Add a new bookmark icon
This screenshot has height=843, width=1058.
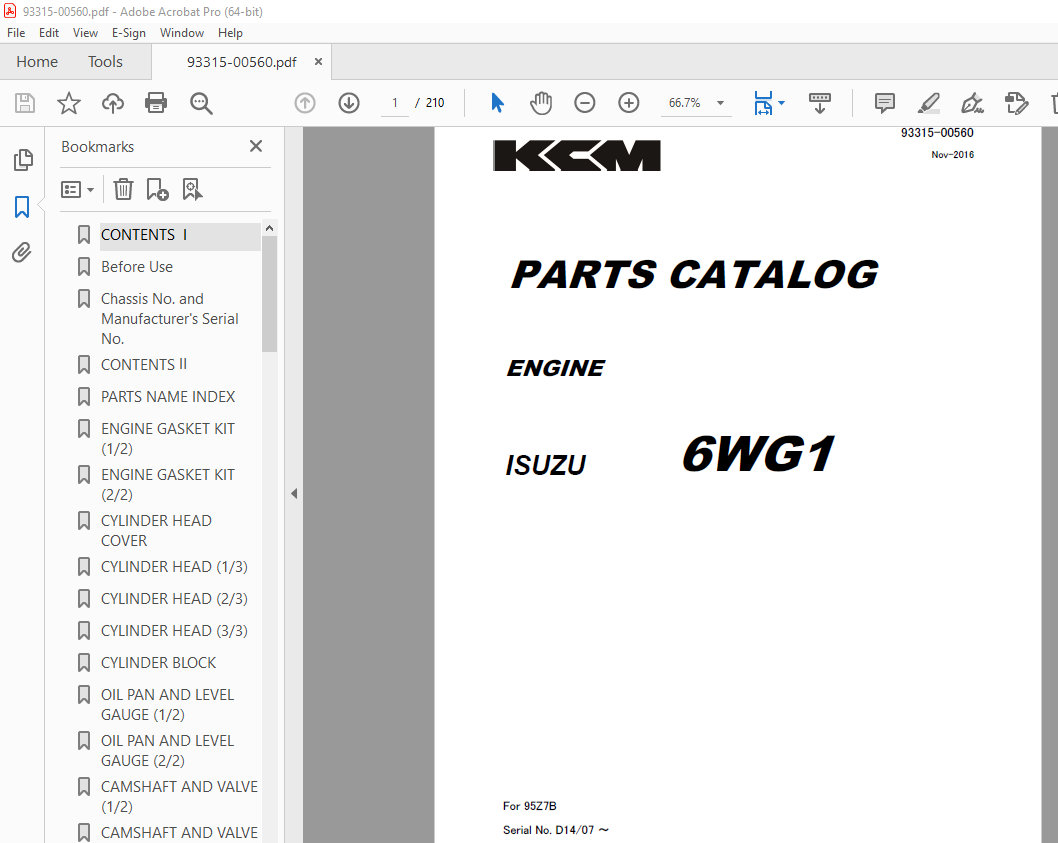[157, 190]
